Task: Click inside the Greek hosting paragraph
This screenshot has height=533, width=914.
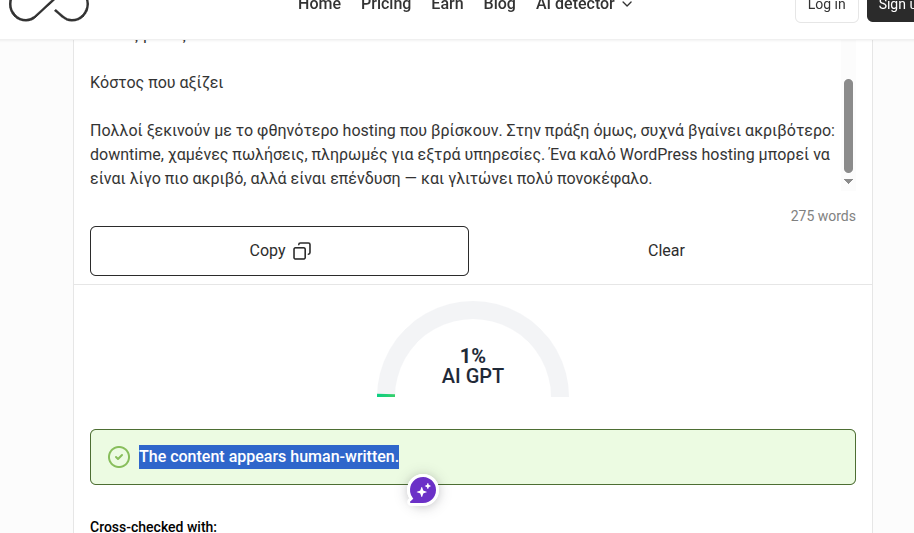Action: (x=460, y=155)
